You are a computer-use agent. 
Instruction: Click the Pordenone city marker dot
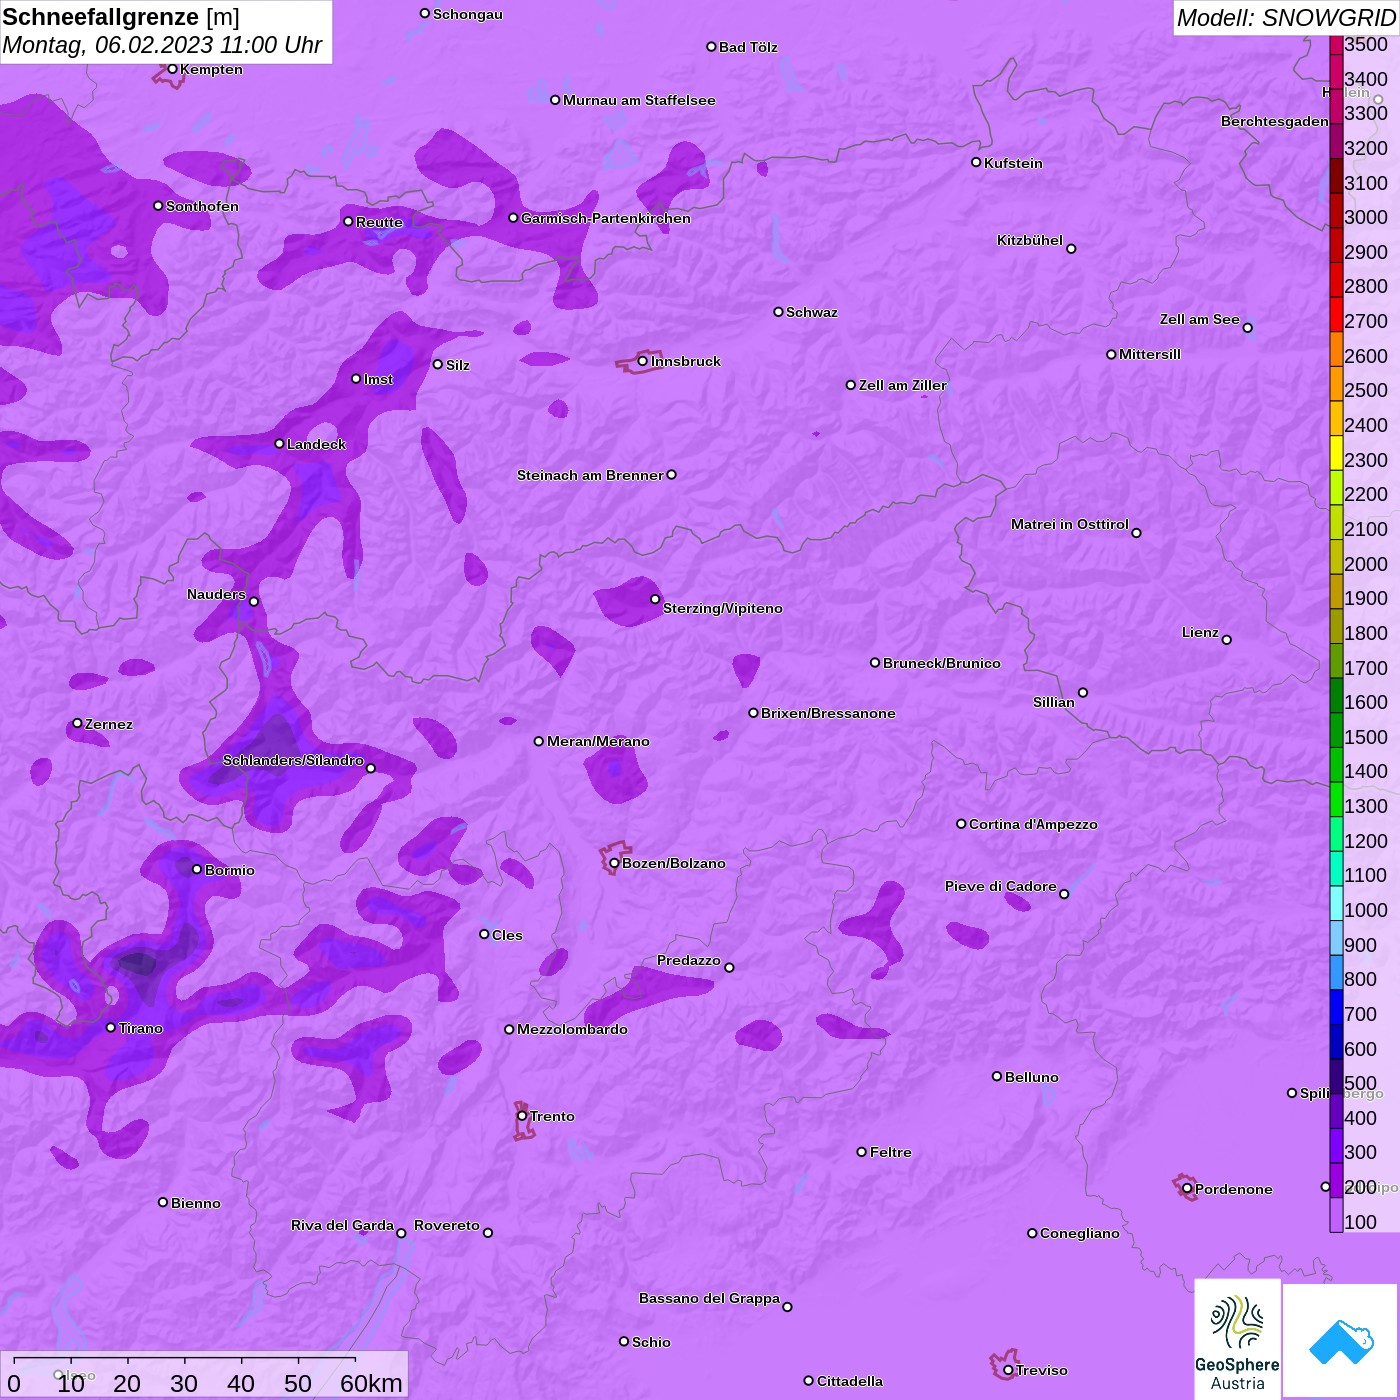(1187, 1189)
